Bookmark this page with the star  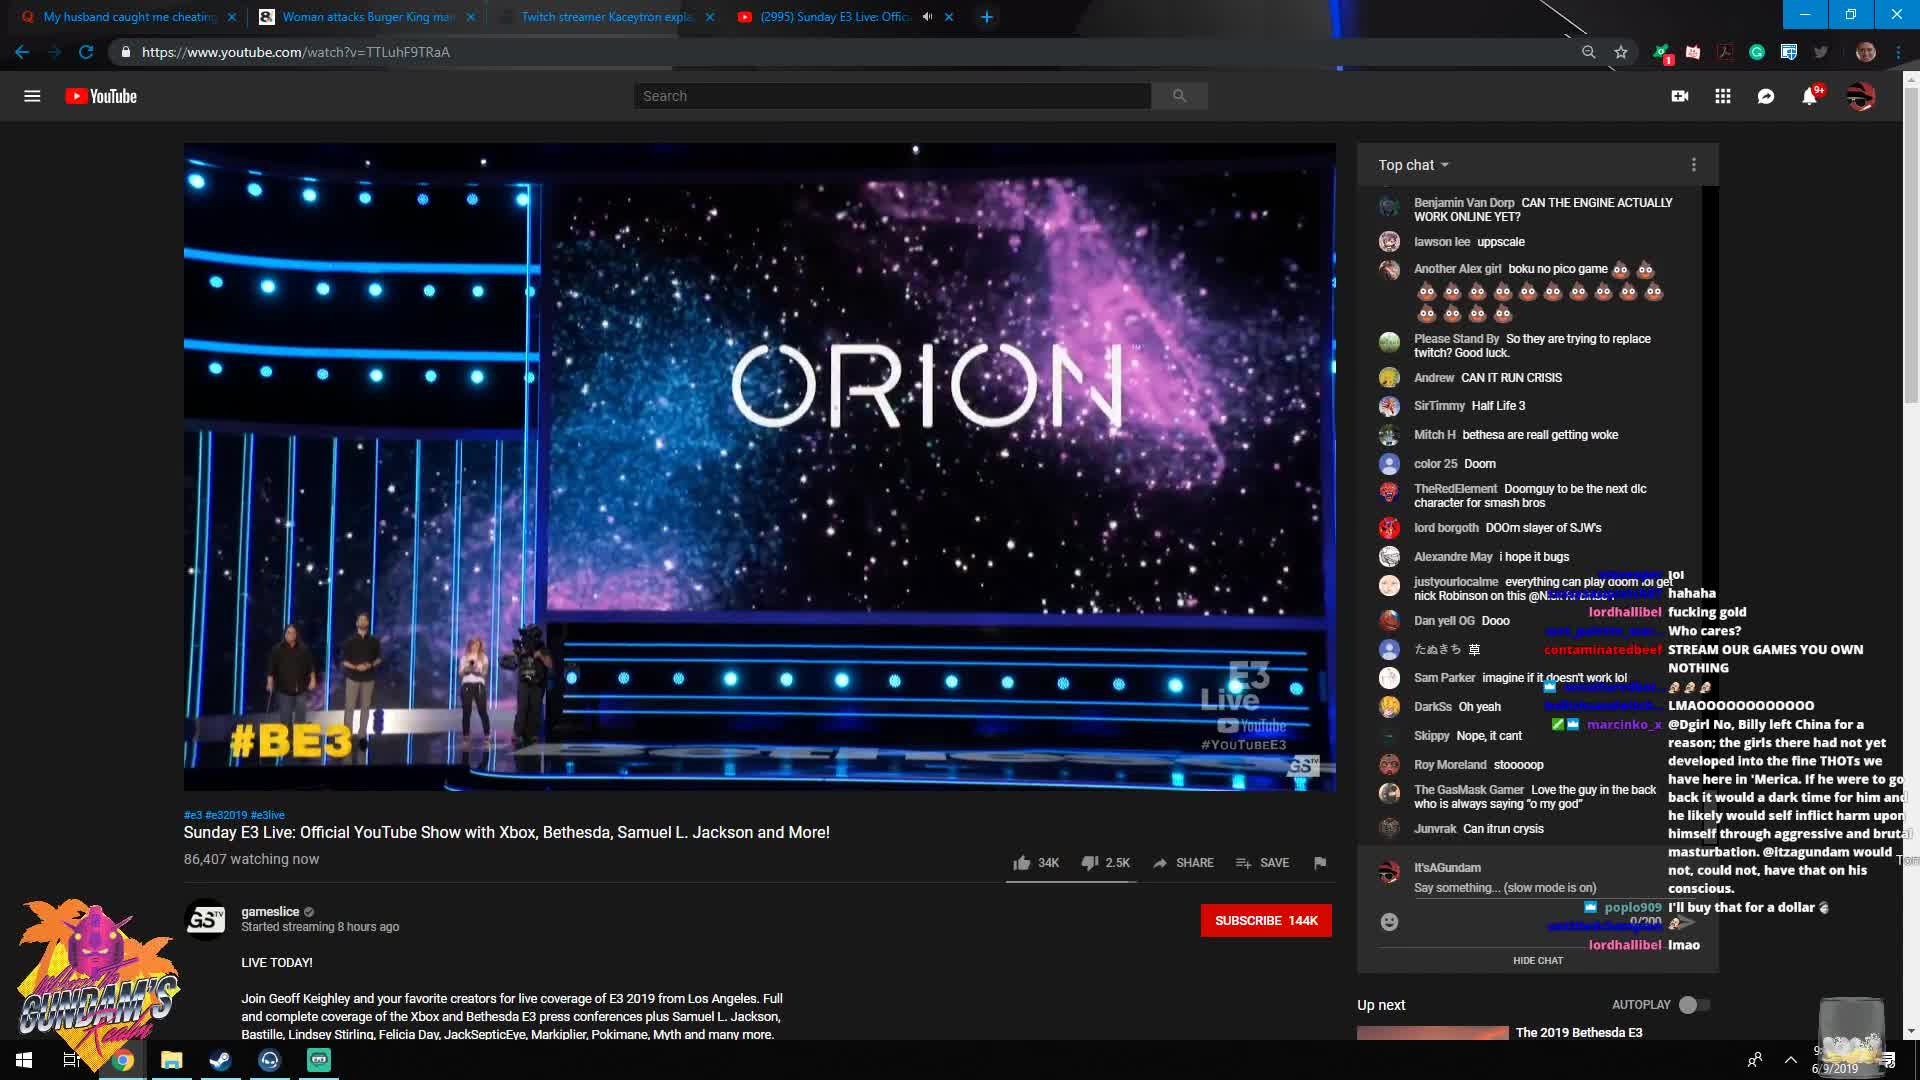pos(1621,52)
